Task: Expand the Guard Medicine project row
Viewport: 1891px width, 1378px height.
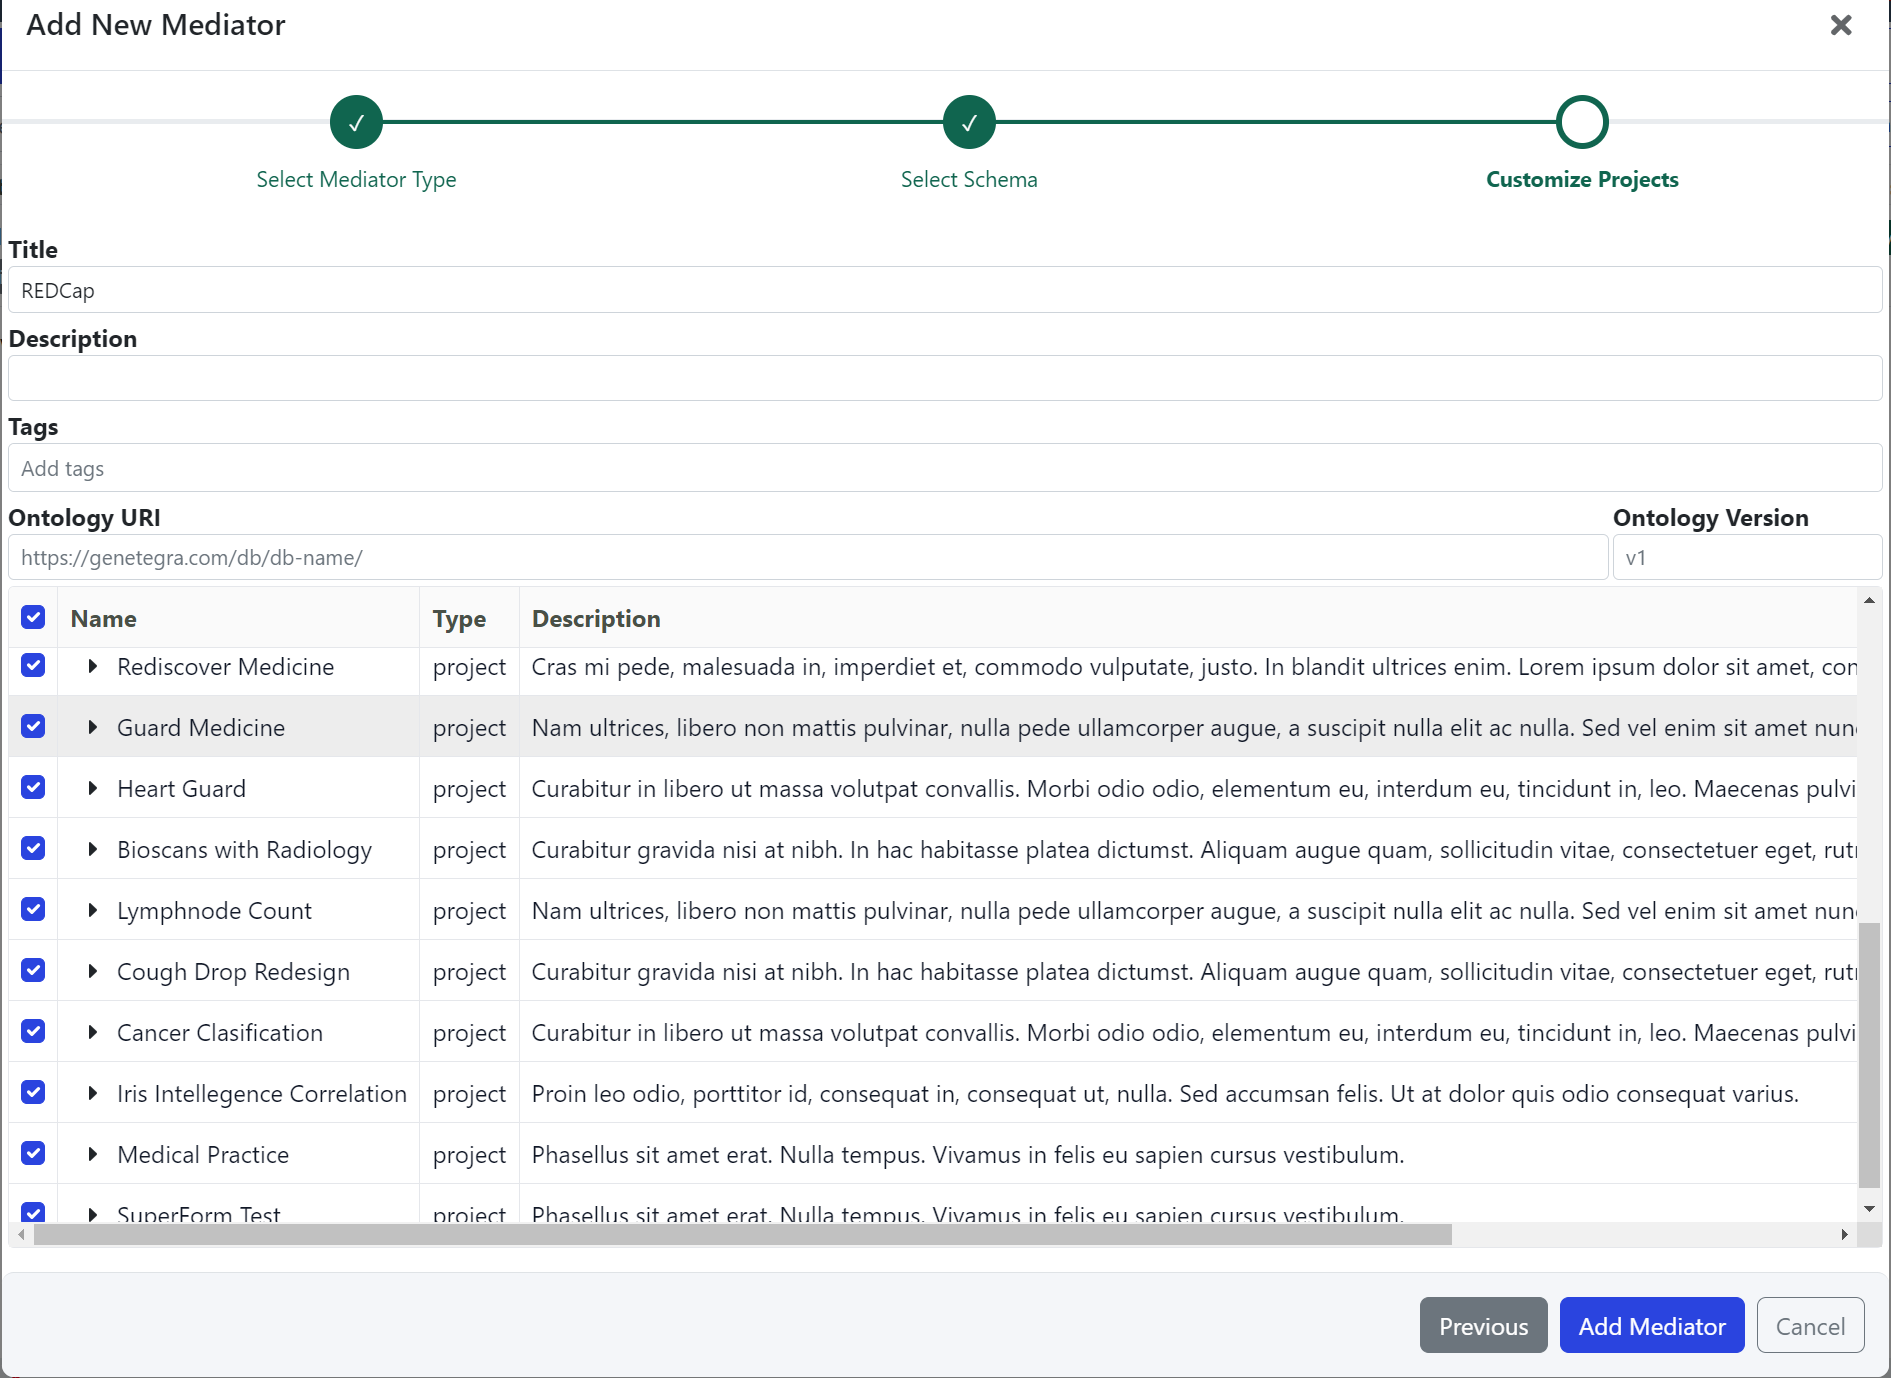Action: point(92,727)
